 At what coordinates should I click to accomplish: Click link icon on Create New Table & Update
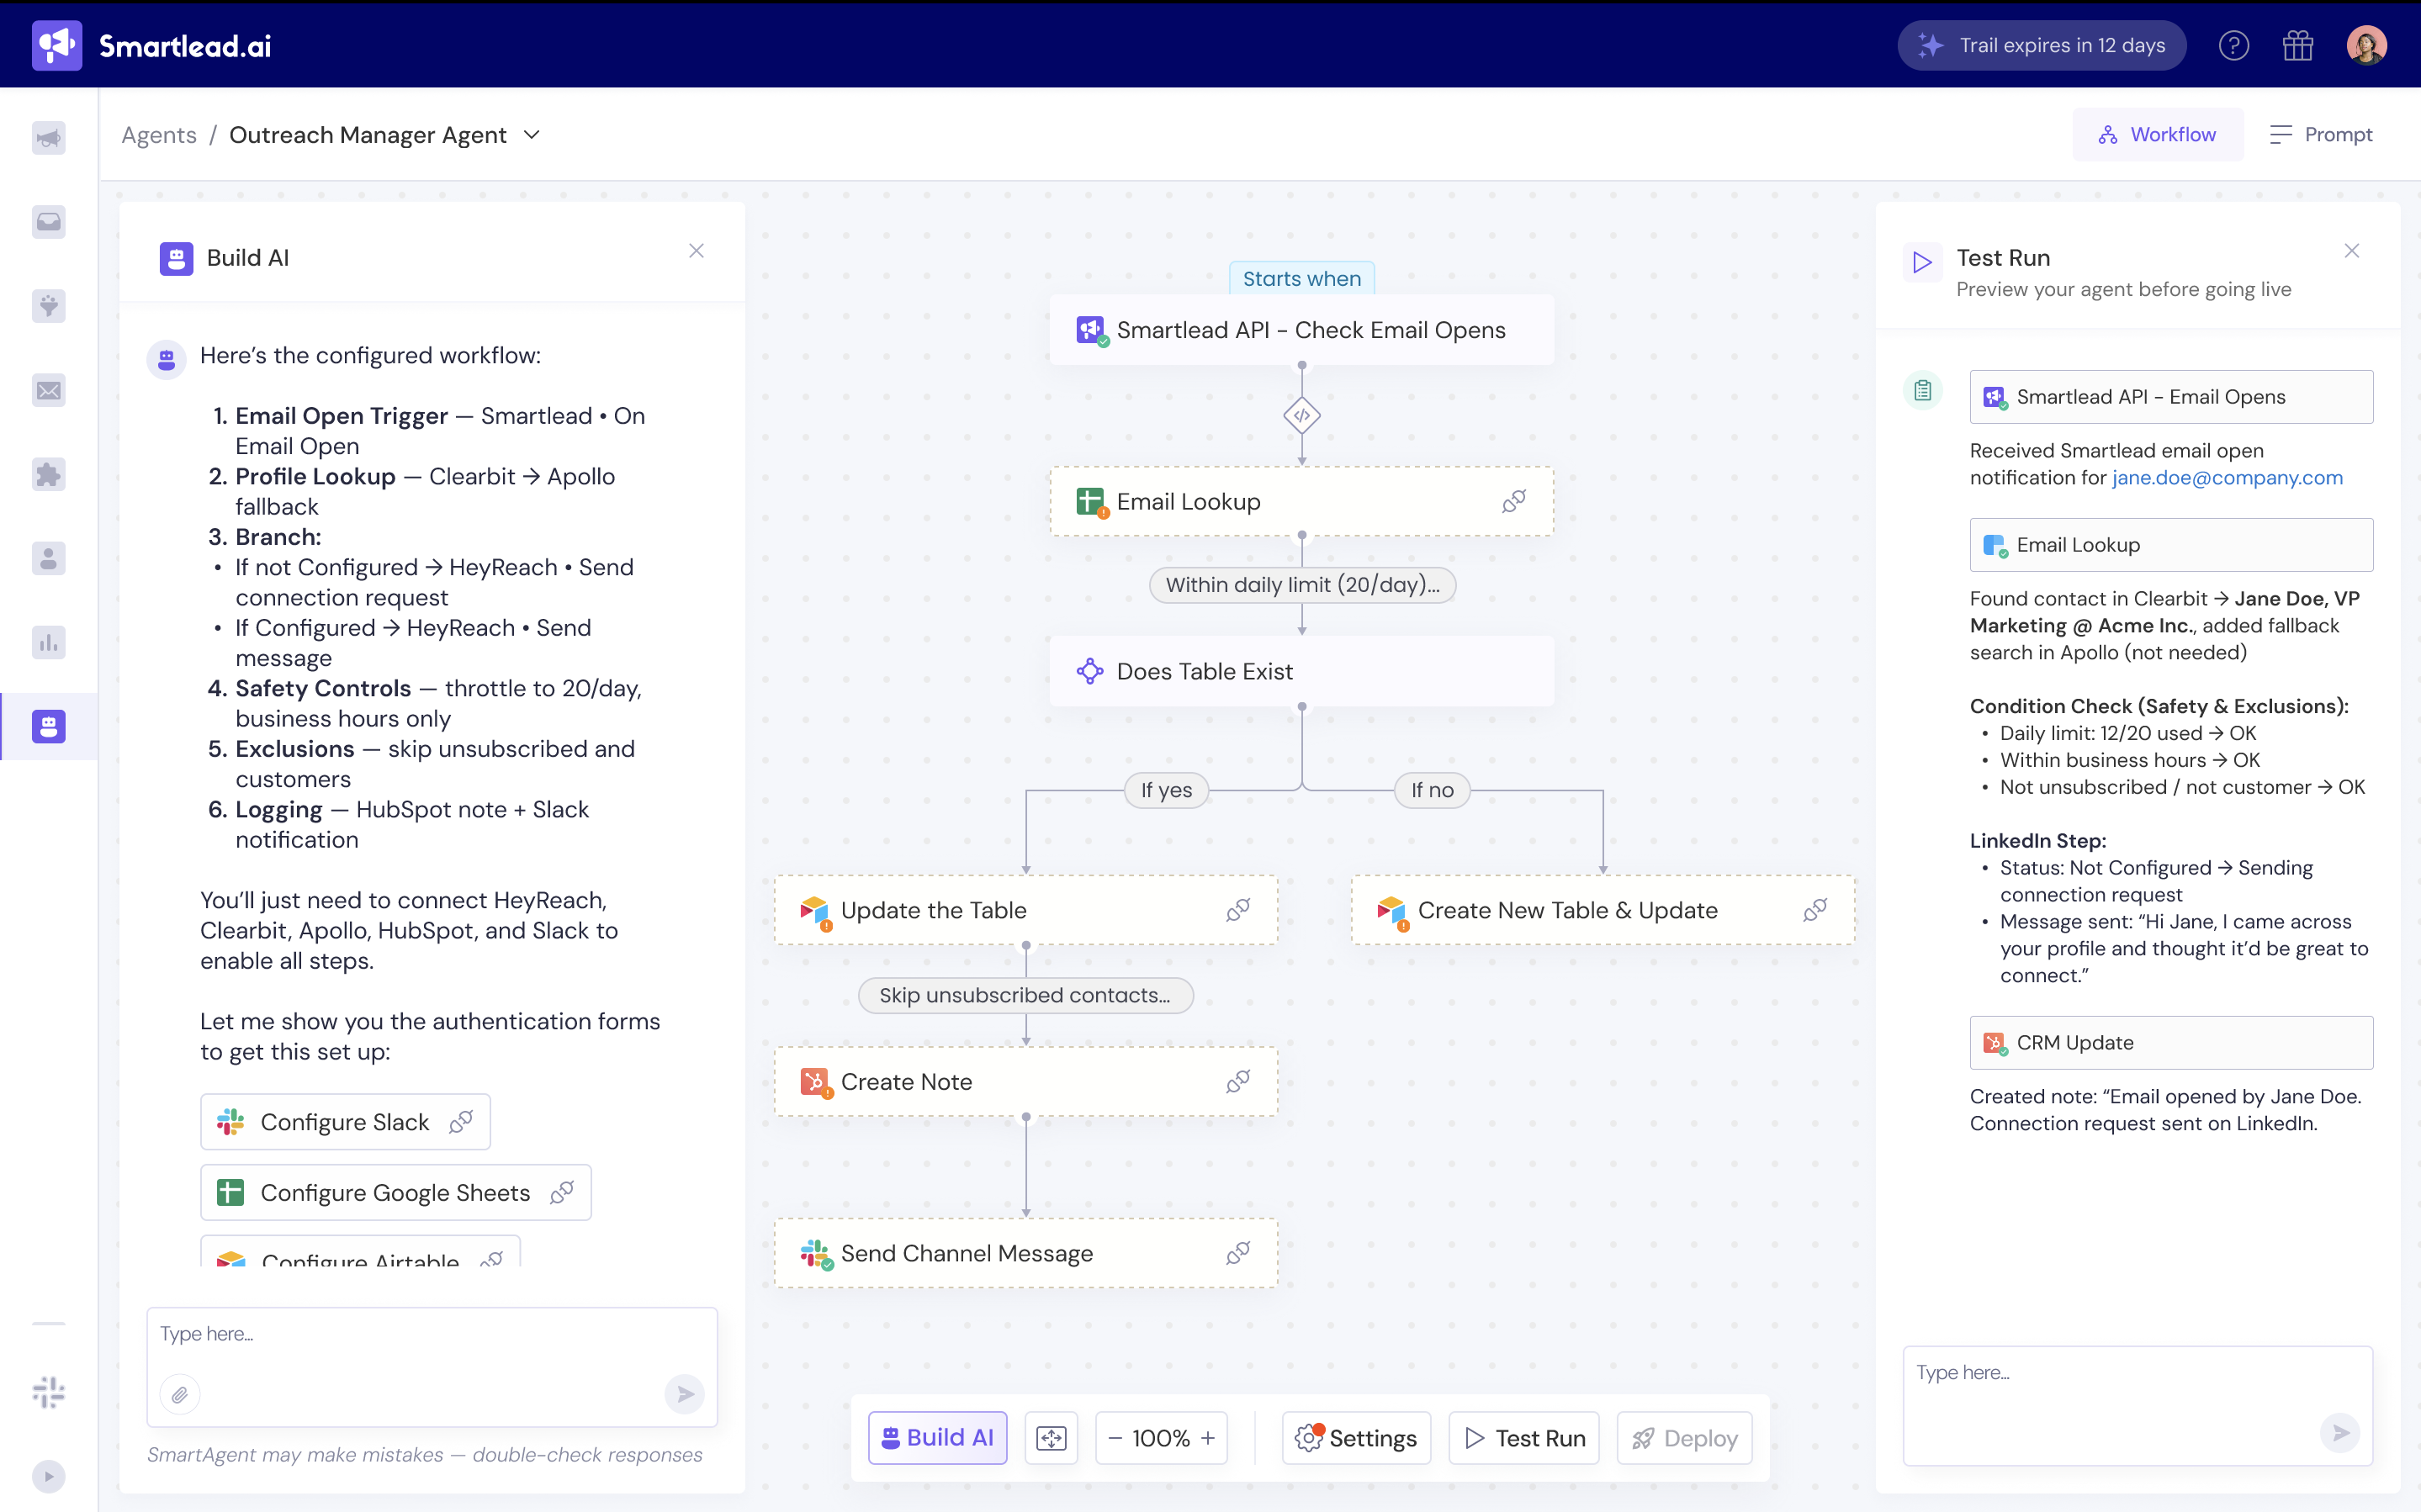coord(1815,910)
